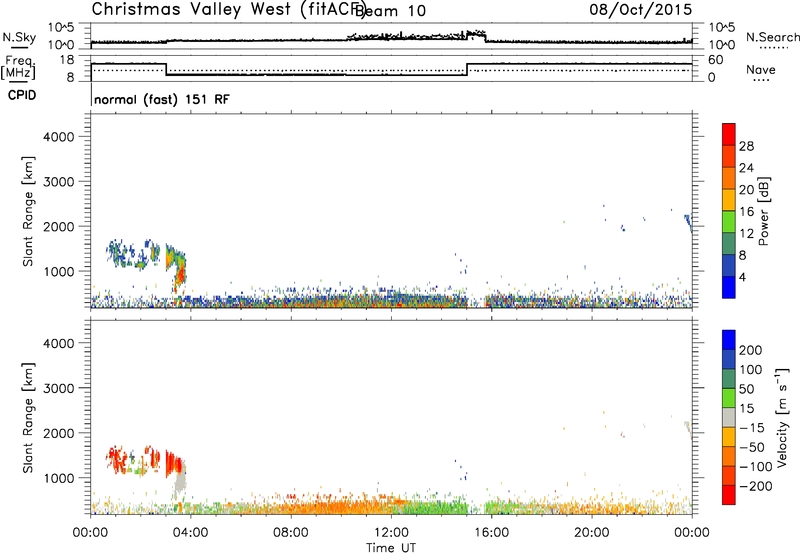Click the "normal (fast) 151 RF" text
Viewport: 800px width, 554px height.
(162, 99)
